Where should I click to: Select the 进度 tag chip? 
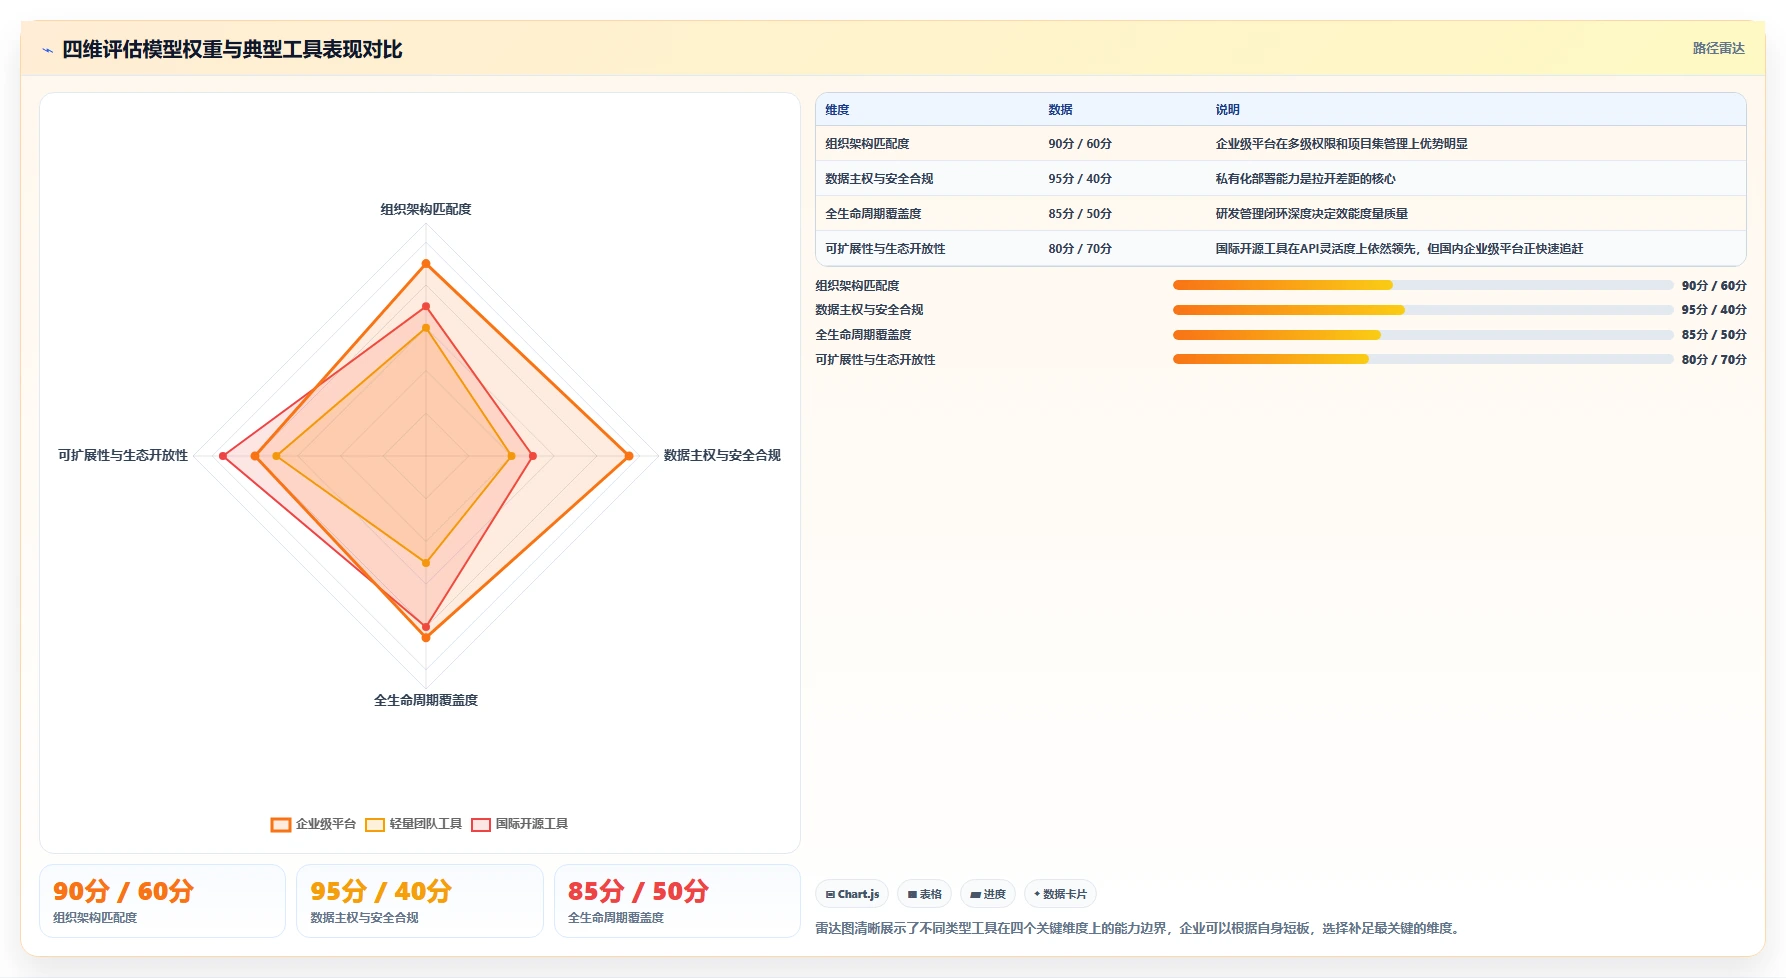coord(988,894)
